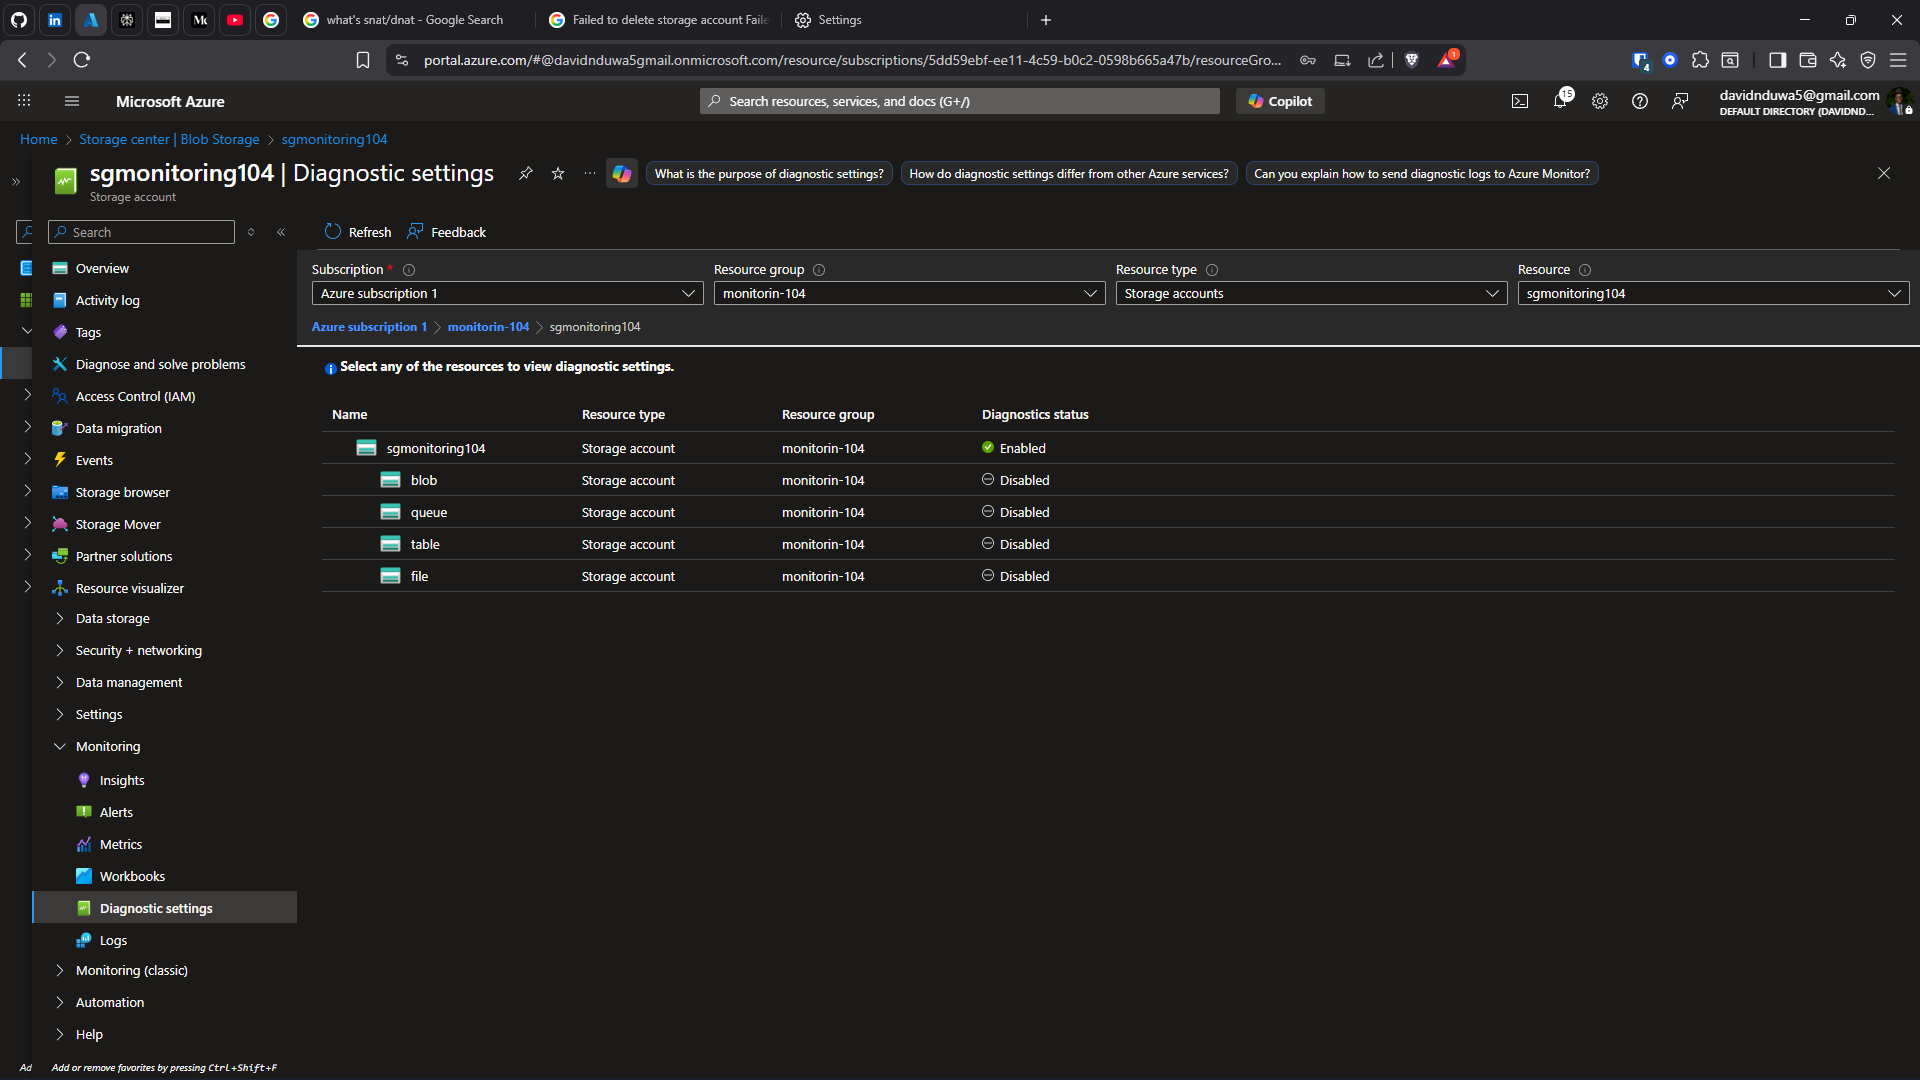This screenshot has width=1920, height=1080.
Task: Open the Subscription dropdown
Action: click(507, 293)
